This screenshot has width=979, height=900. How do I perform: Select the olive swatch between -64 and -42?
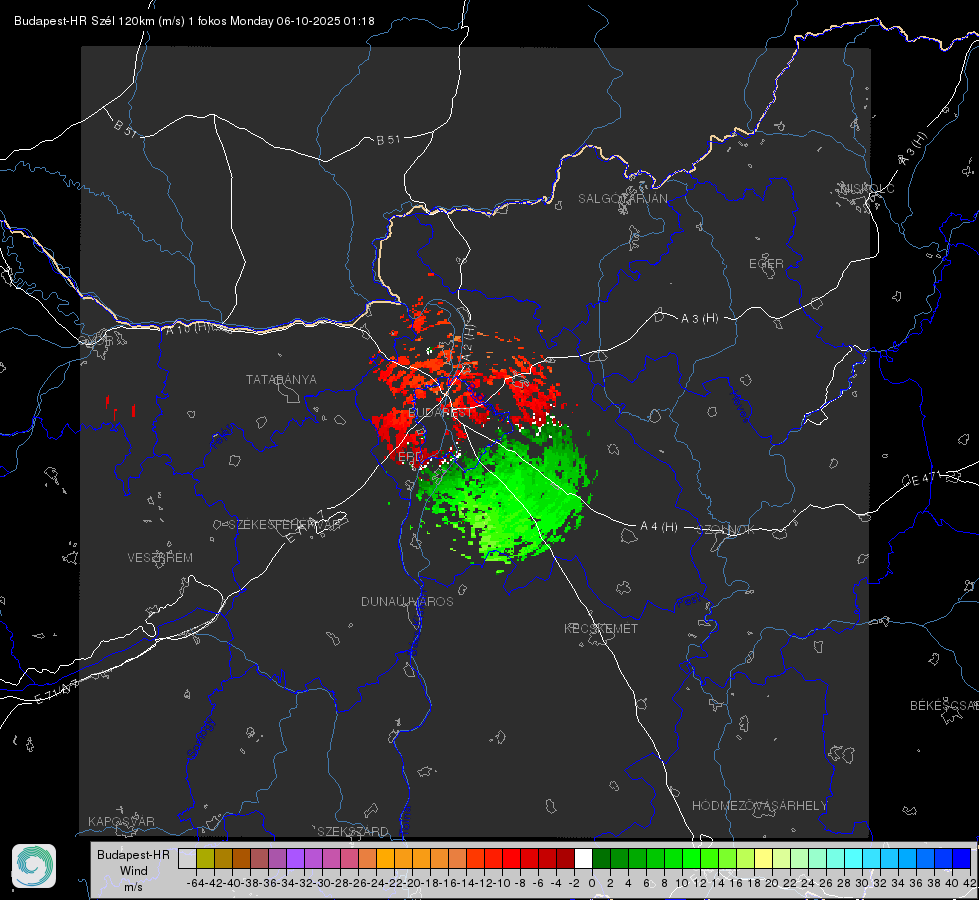205,858
